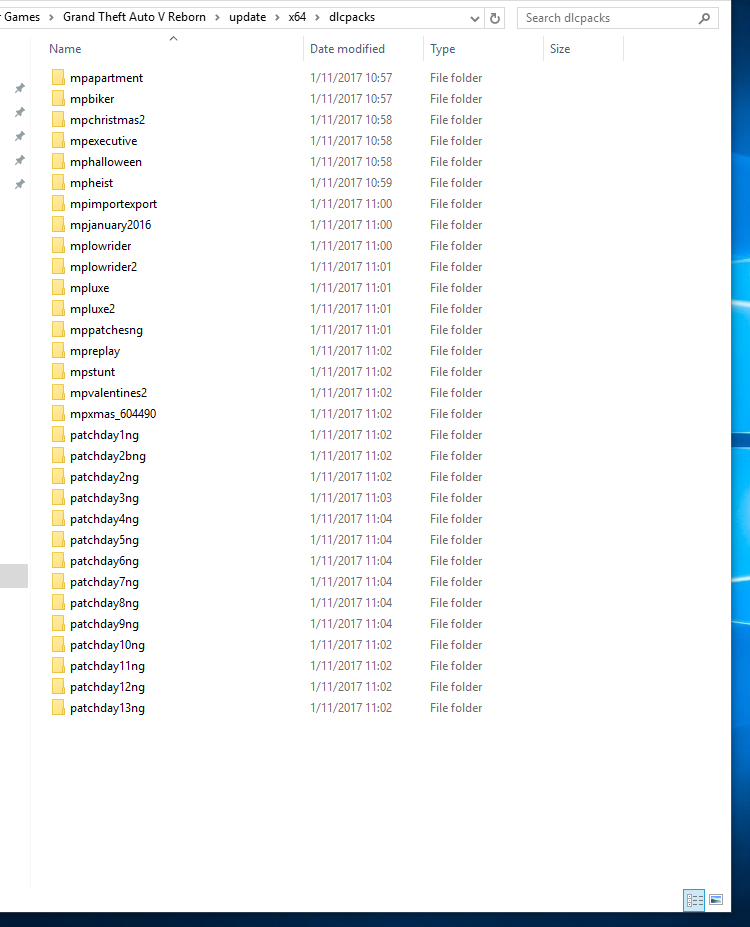The image size is (750, 927).
Task: Select the mpxmas_604490 folder icon
Action: (x=58, y=413)
